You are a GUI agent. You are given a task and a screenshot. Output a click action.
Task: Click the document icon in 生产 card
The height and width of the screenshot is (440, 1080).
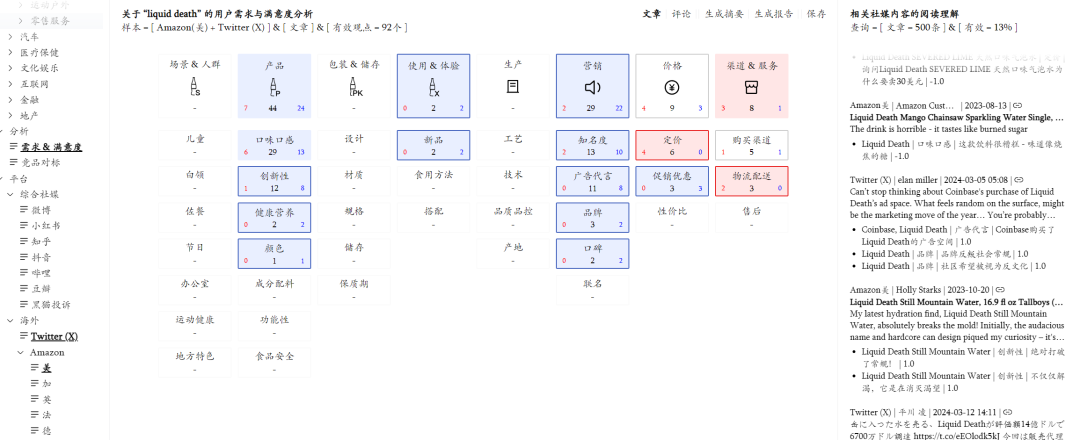[513, 87]
